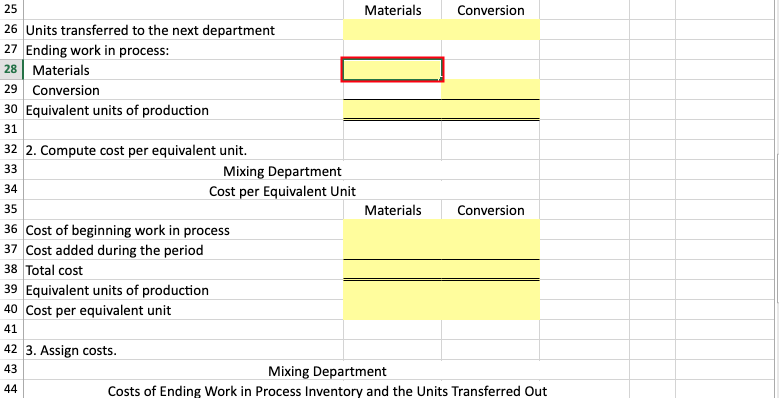Click 'Cost per Equivalent Unit' heading
779x398 pixels.
click(282, 191)
